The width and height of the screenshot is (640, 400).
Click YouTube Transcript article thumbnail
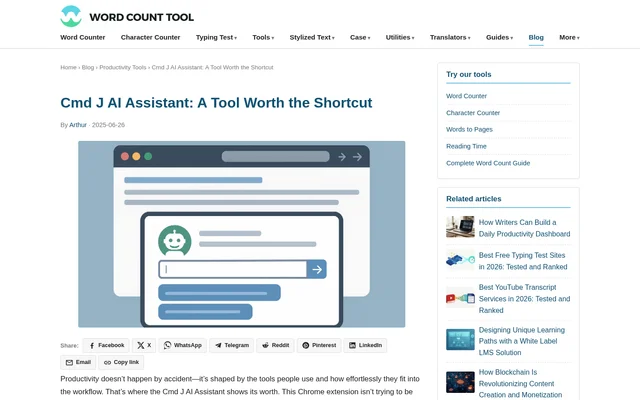pyautogui.click(x=460, y=297)
